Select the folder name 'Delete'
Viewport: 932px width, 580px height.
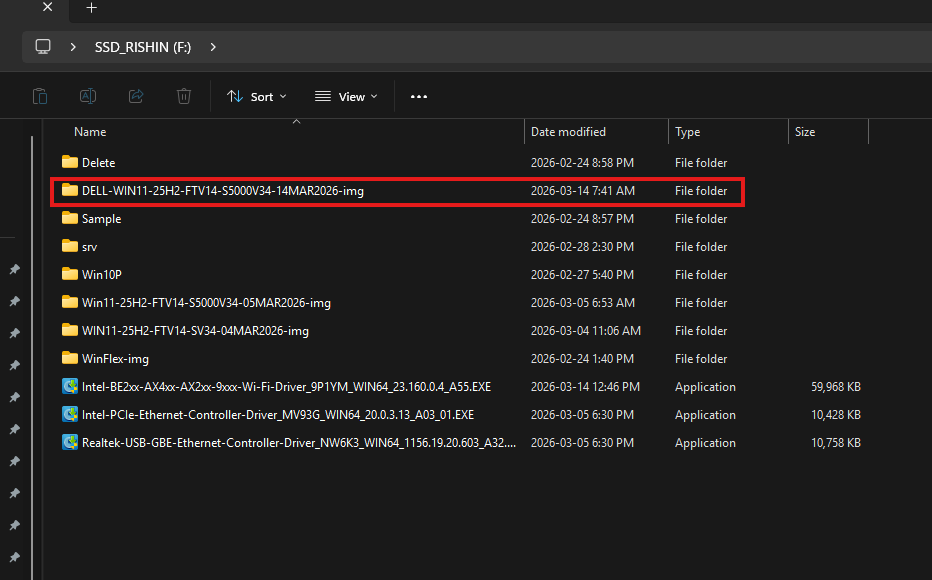click(x=99, y=163)
